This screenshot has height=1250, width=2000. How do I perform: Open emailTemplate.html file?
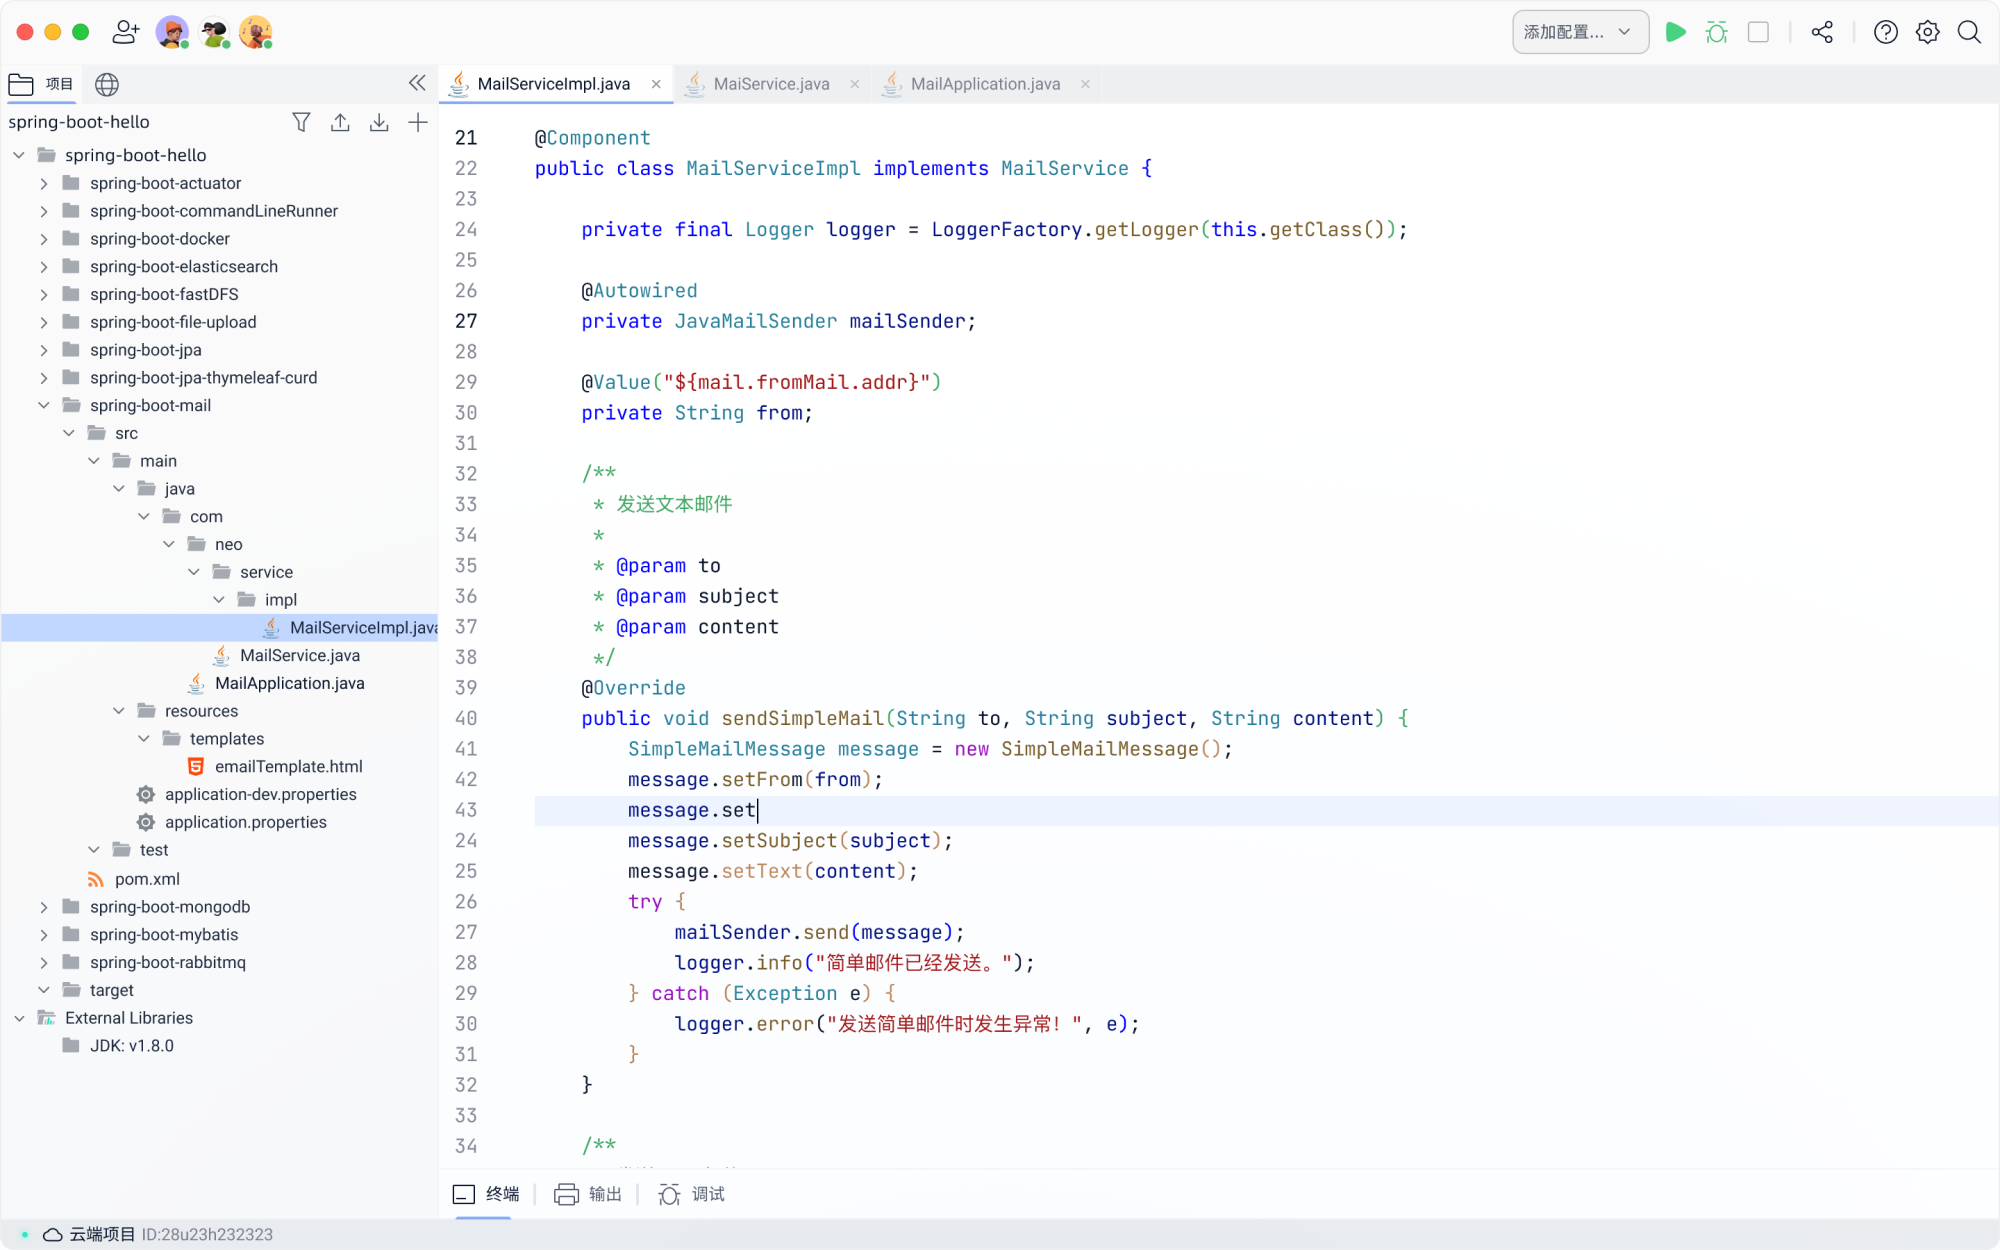(289, 767)
